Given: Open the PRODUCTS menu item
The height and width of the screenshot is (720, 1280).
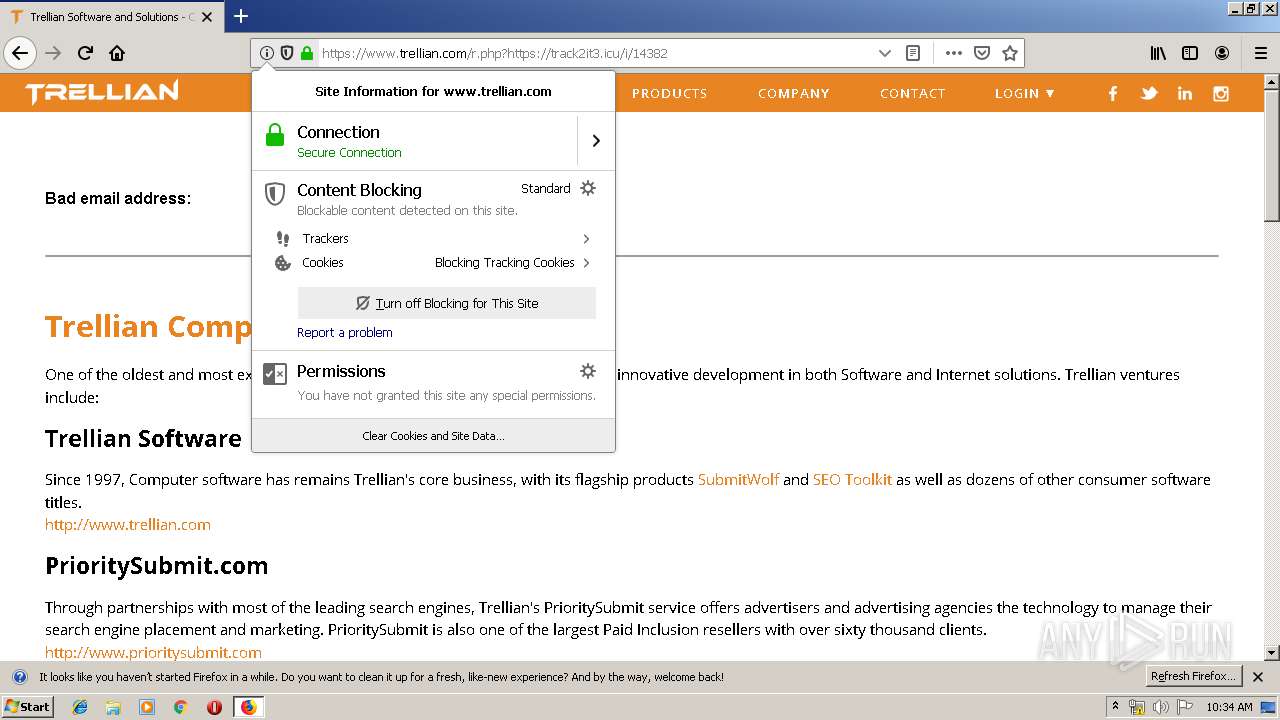Looking at the screenshot, I should 669,93.
